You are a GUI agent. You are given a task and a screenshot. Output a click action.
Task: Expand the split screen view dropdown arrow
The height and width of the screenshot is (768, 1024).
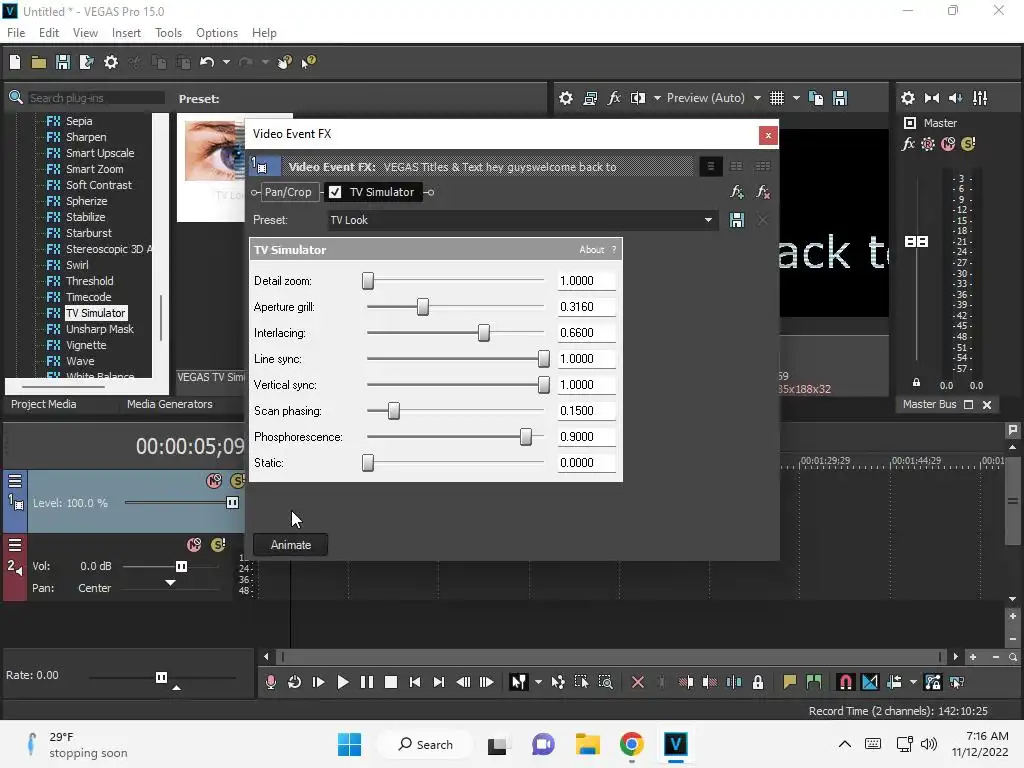(657, 98)
